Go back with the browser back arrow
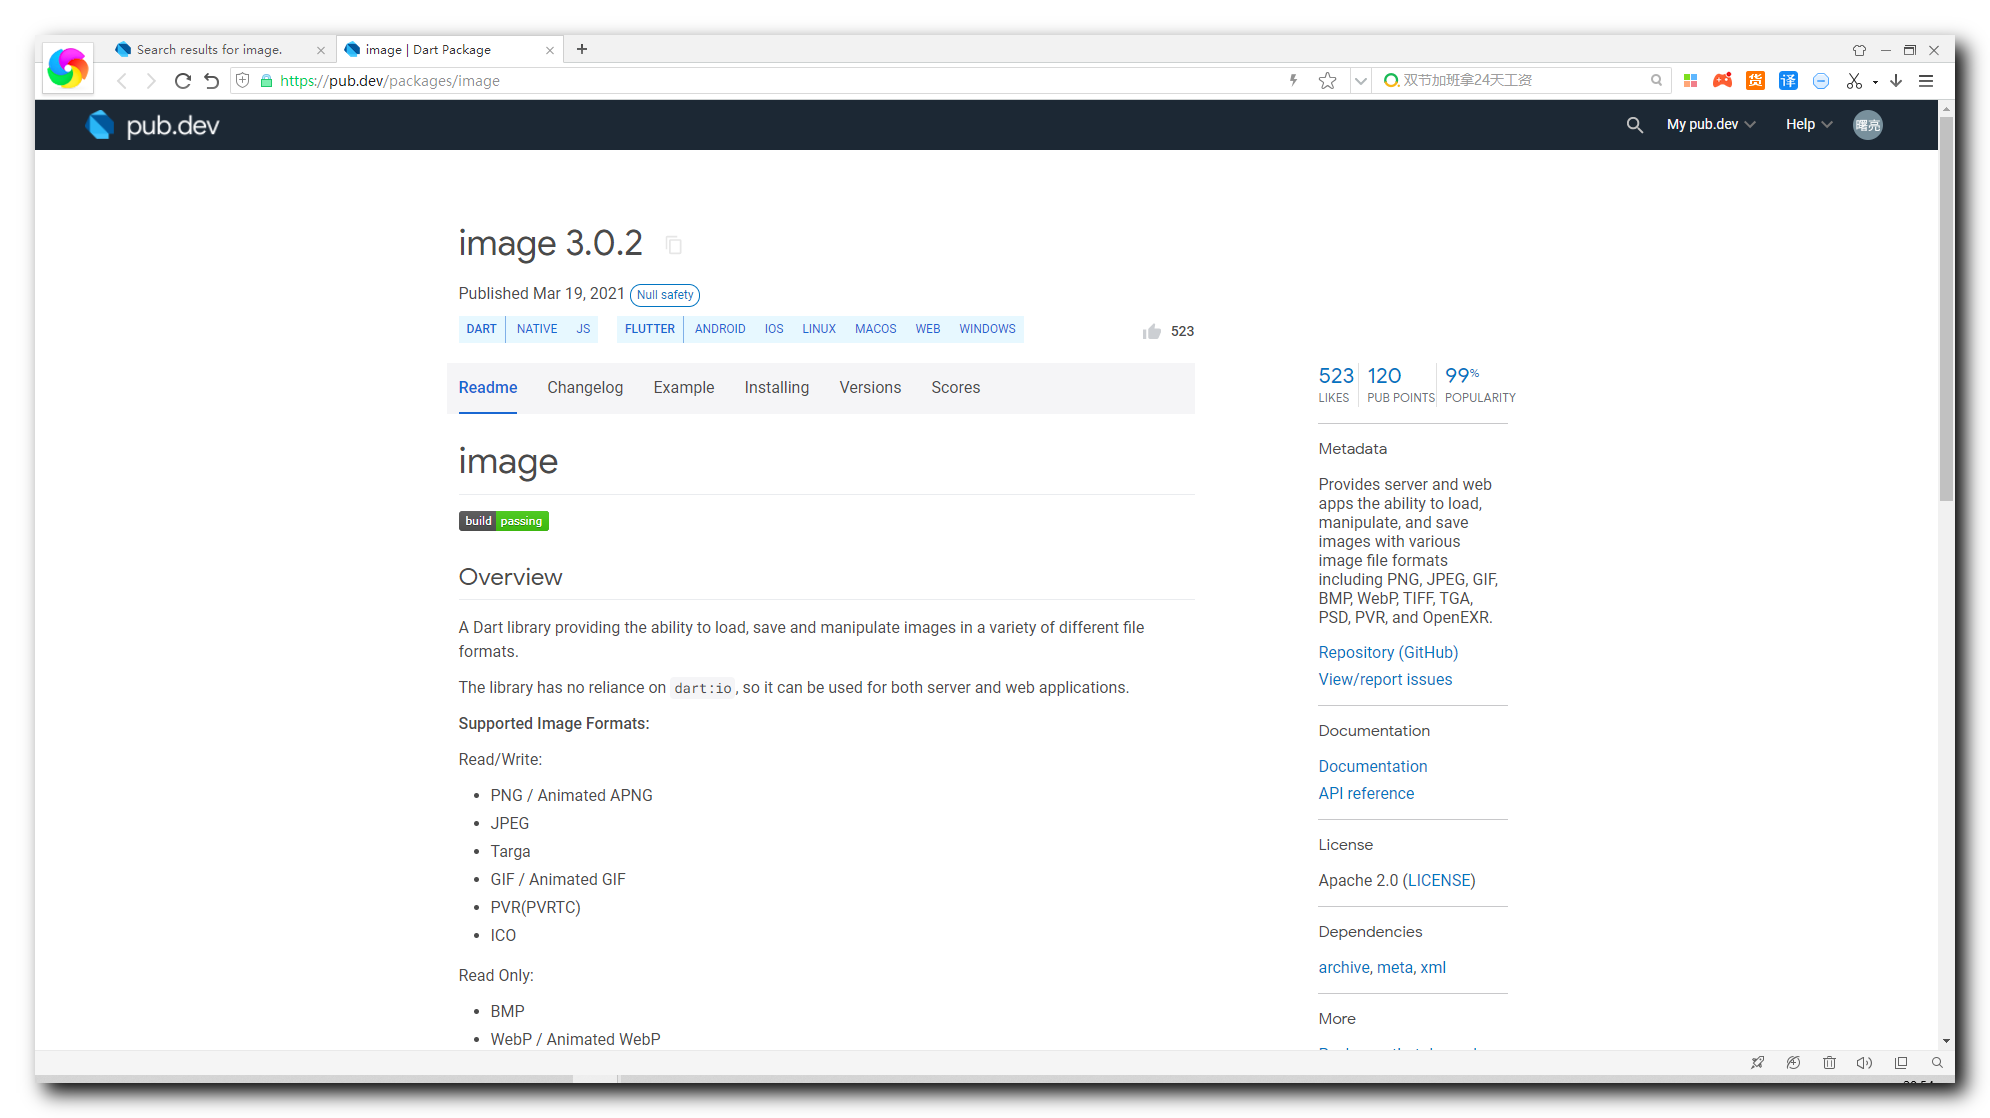1990x1118 pixels. [x=122, y=81]
